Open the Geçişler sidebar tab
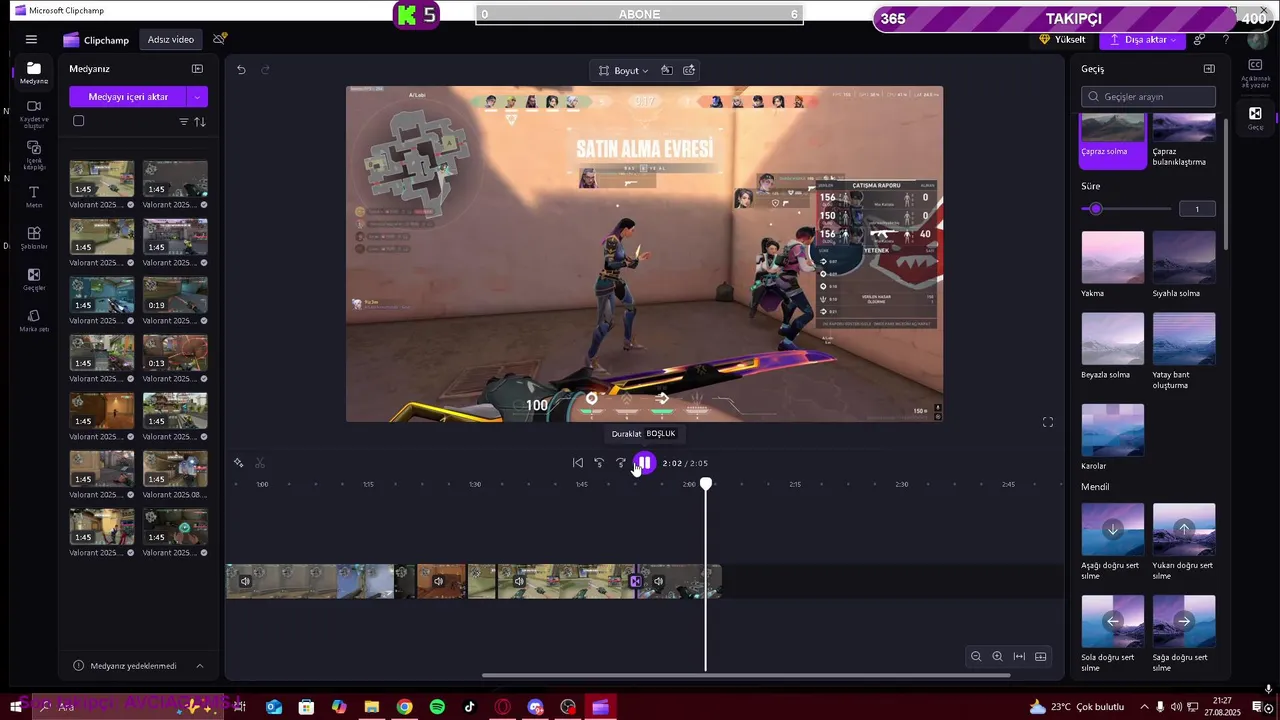 (x=34, y=279)
